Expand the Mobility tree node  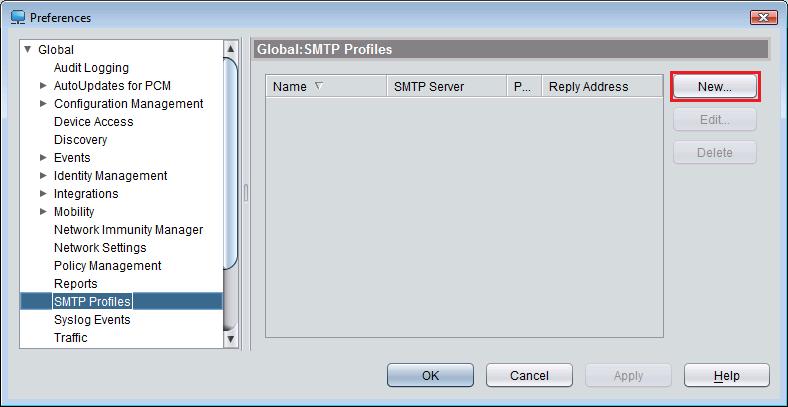[43, 212]
